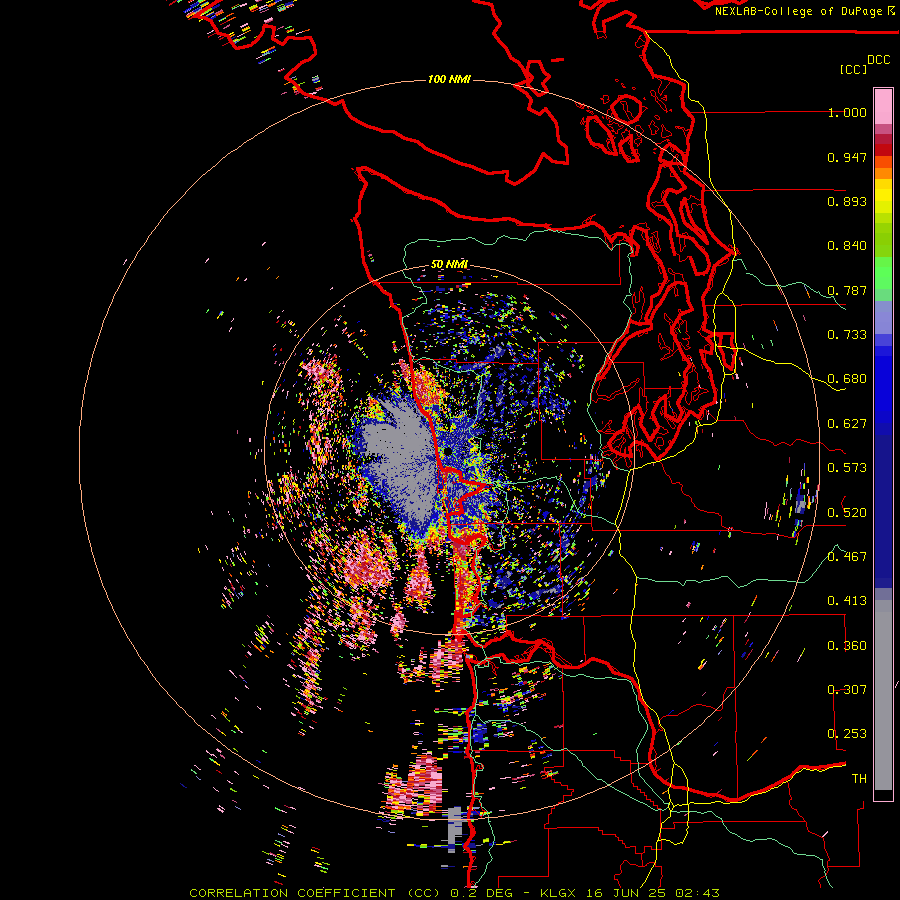Click the 0.520 legend value
This screenshot has height=900, width=900.
(x=847, y=512)
